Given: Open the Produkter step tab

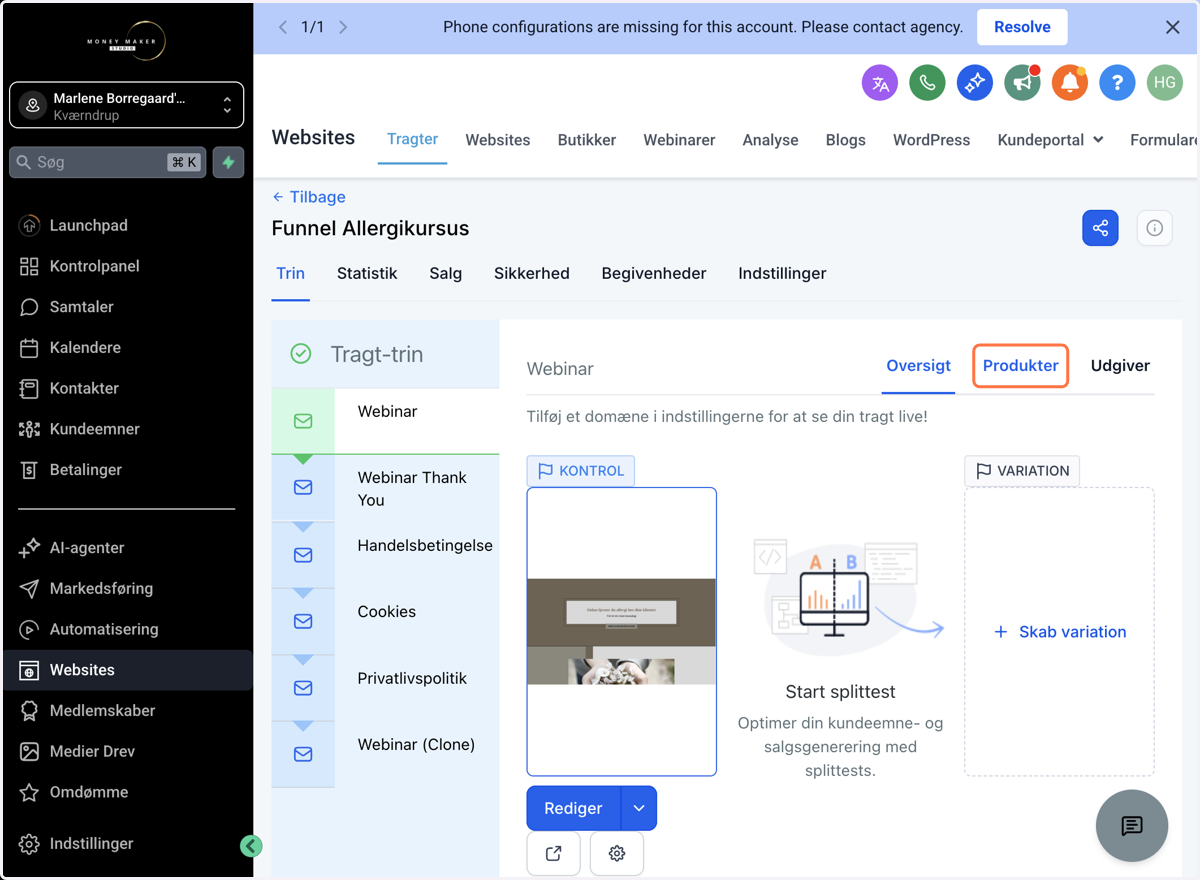Looking at the screenshot, I should click(x=1021, y=366).
